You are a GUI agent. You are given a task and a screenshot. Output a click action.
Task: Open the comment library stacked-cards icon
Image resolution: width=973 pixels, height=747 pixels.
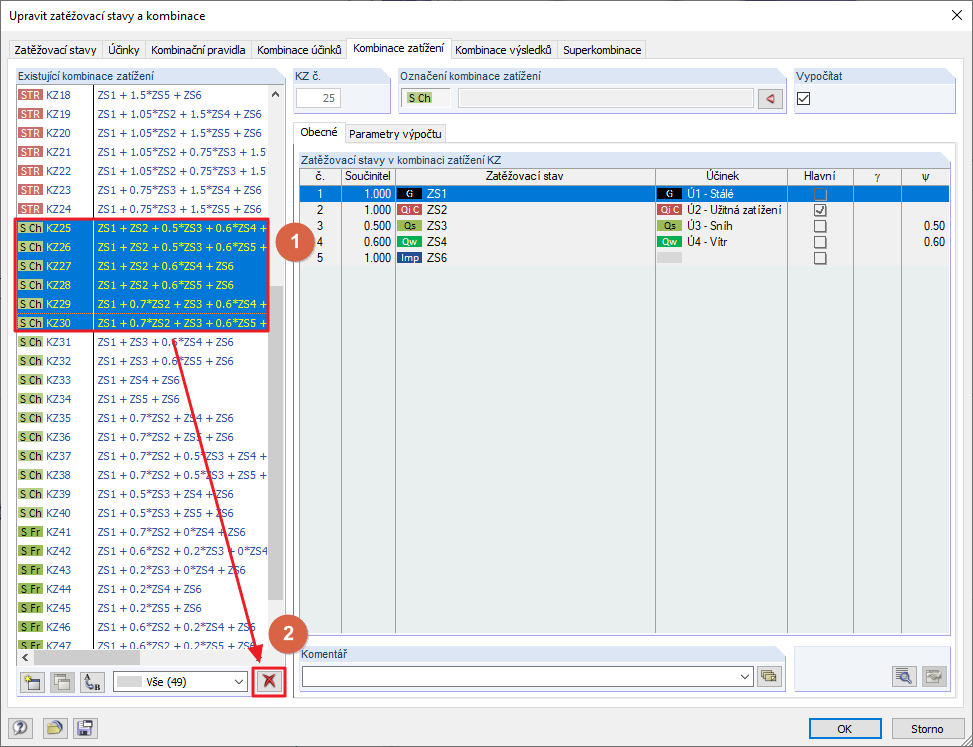click(x=769, y=676)
